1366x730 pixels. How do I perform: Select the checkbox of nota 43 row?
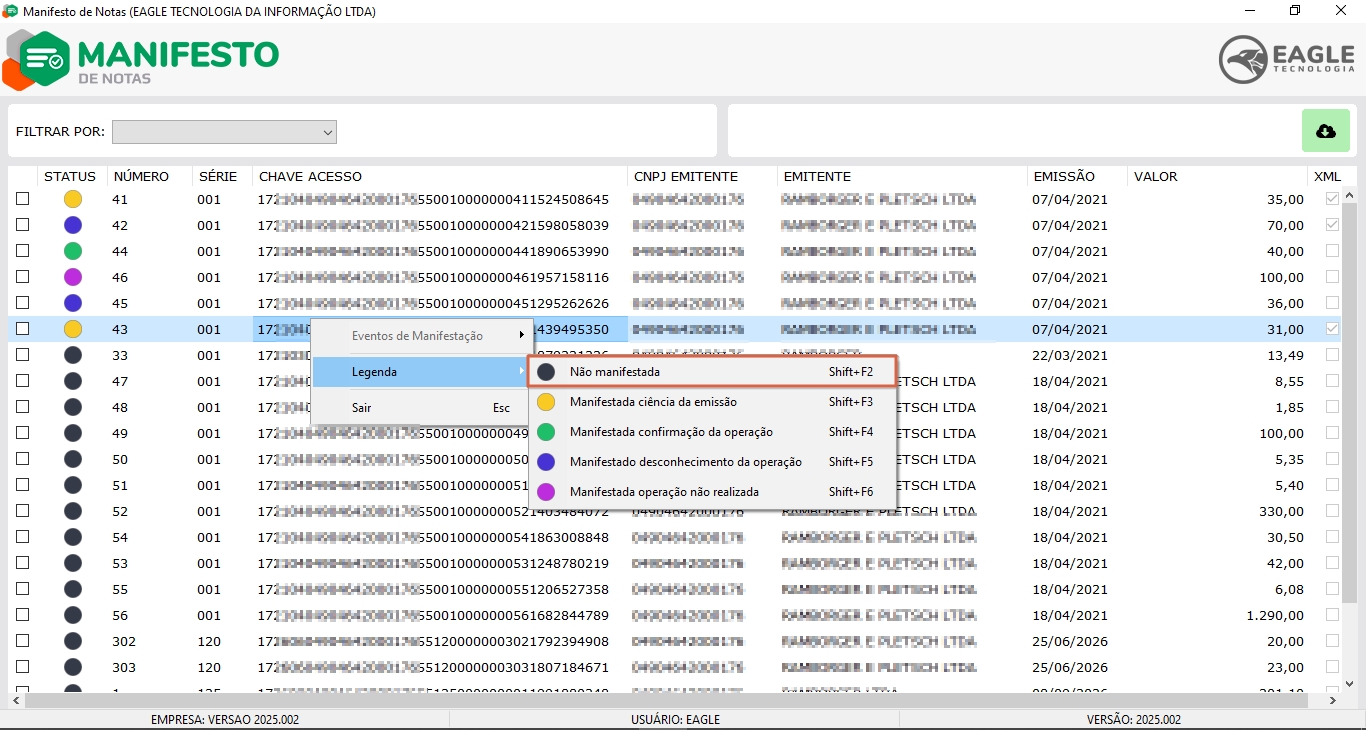point(22,329)
